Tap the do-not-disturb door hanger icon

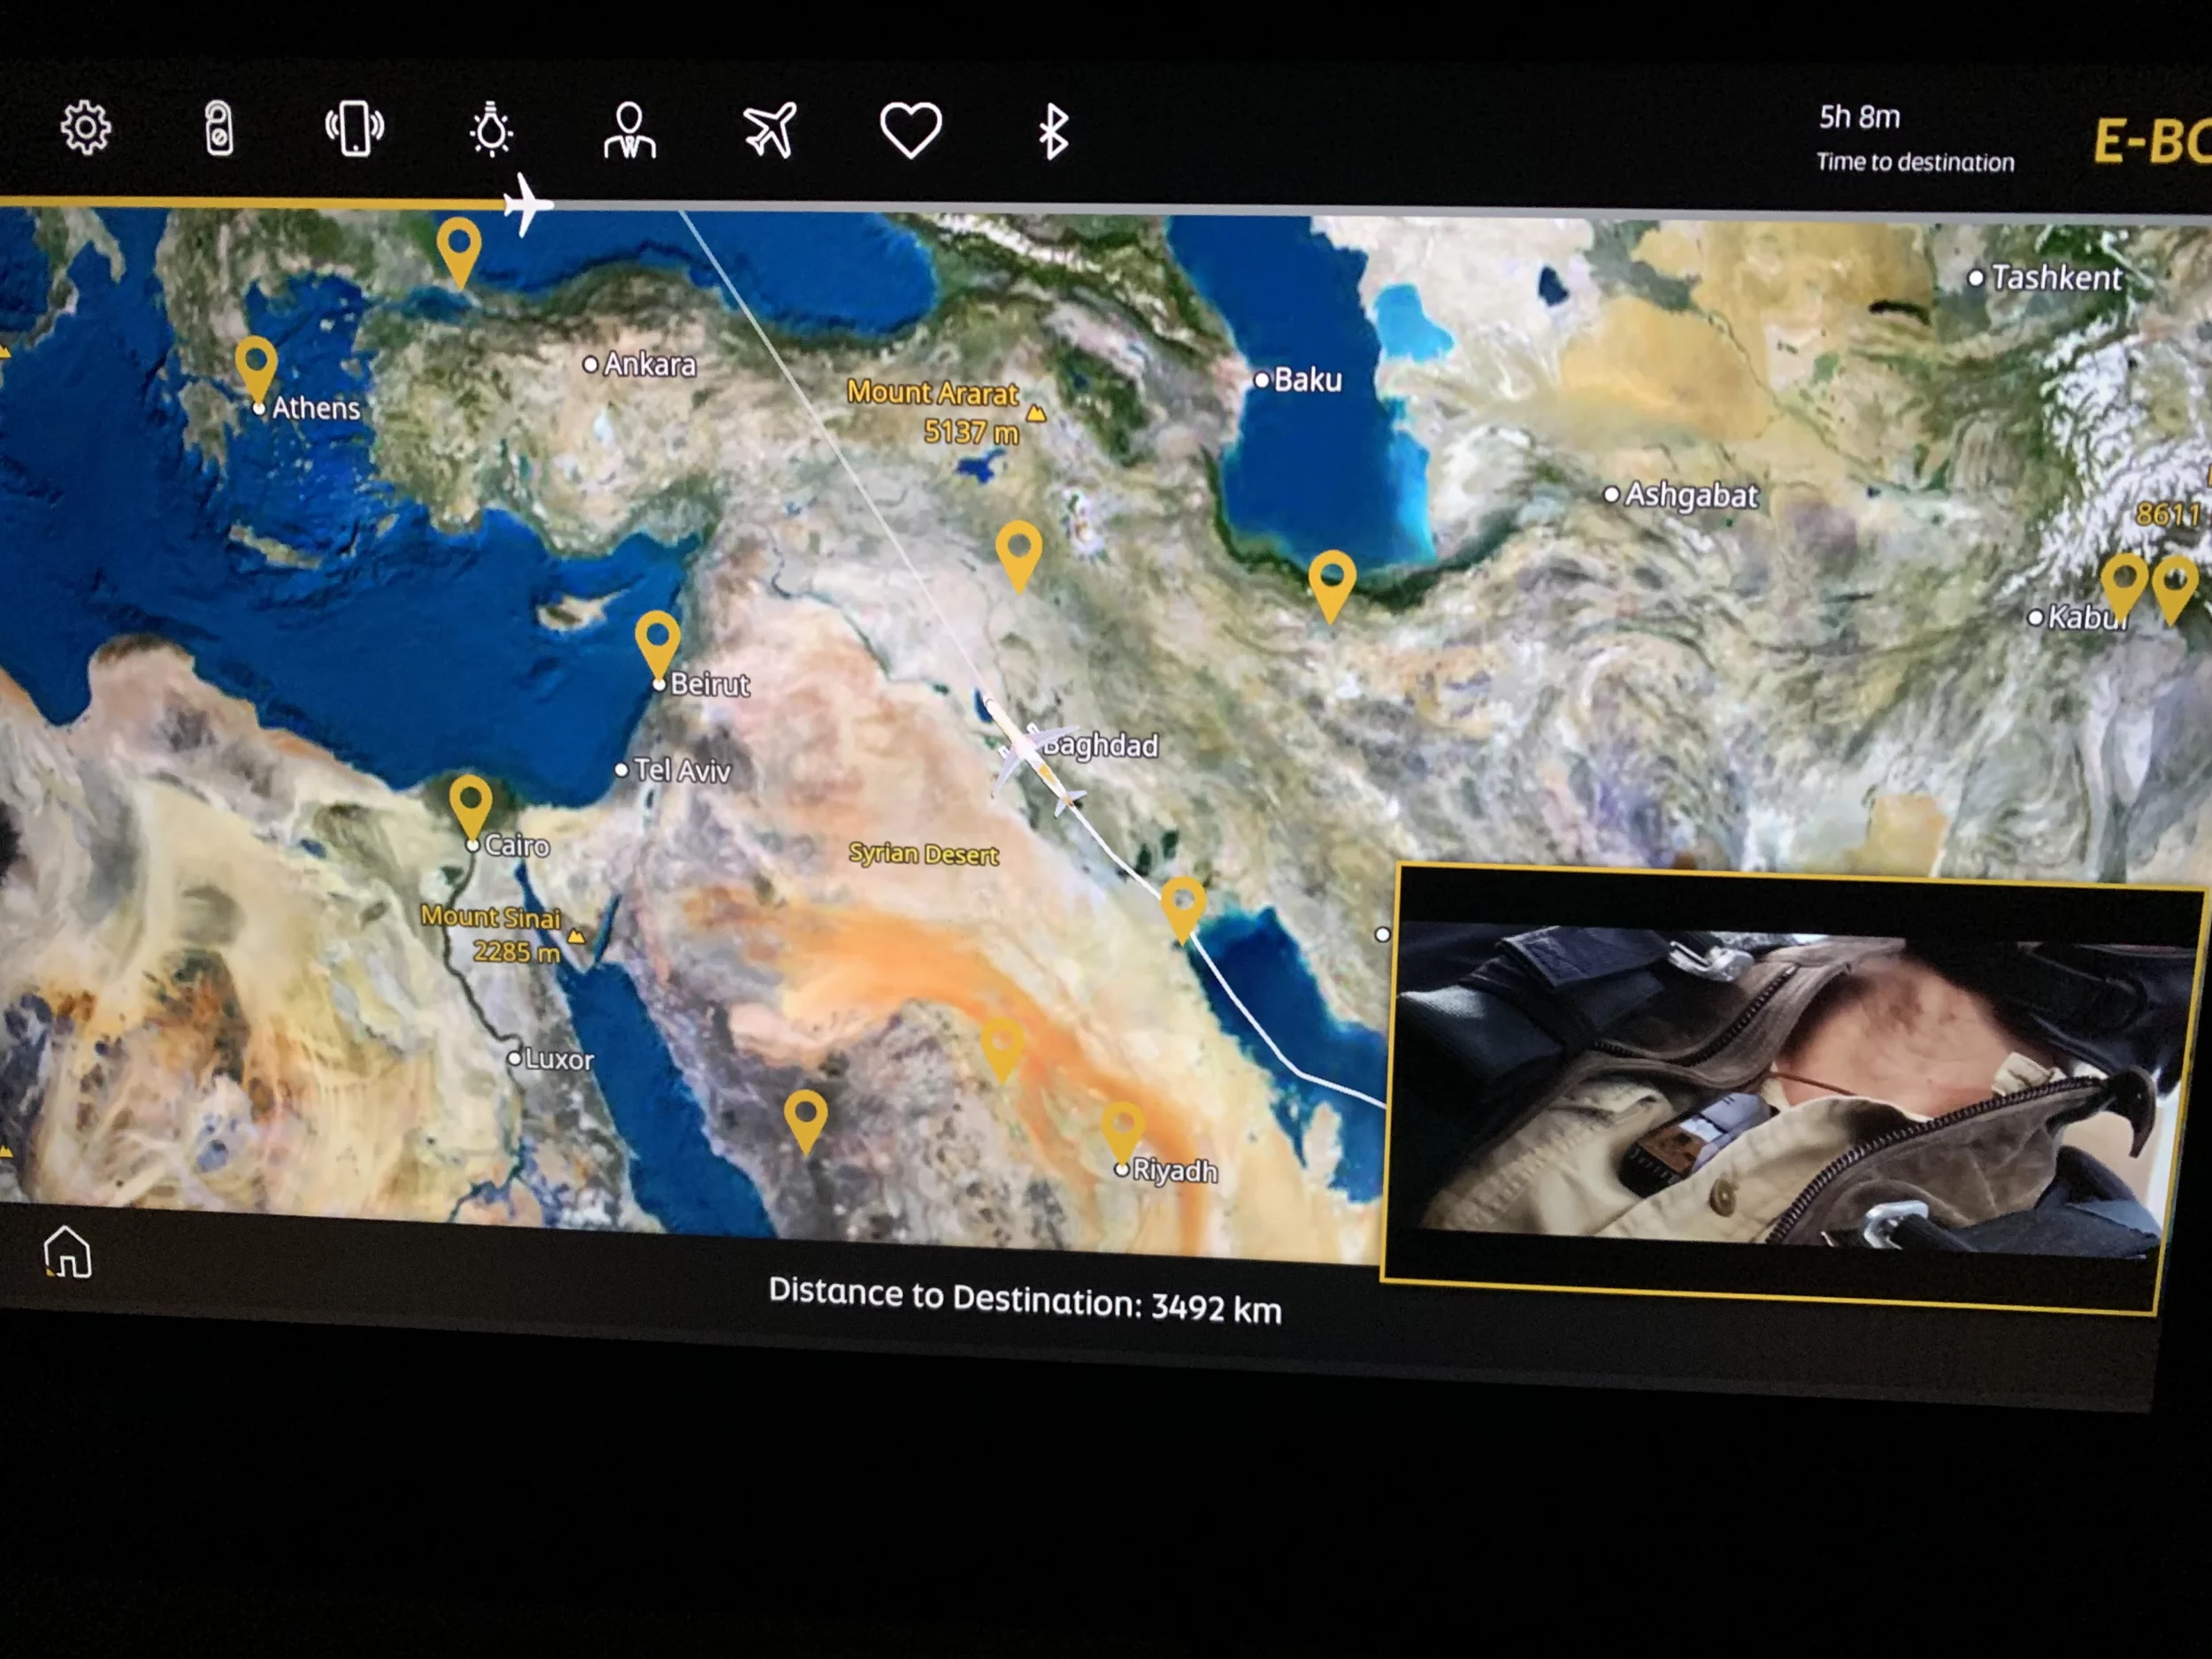pos(219,129)
